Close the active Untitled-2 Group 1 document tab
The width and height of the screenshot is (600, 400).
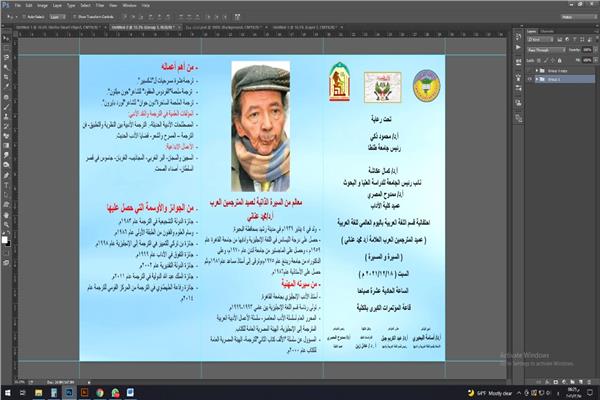[x=179, y=28]
